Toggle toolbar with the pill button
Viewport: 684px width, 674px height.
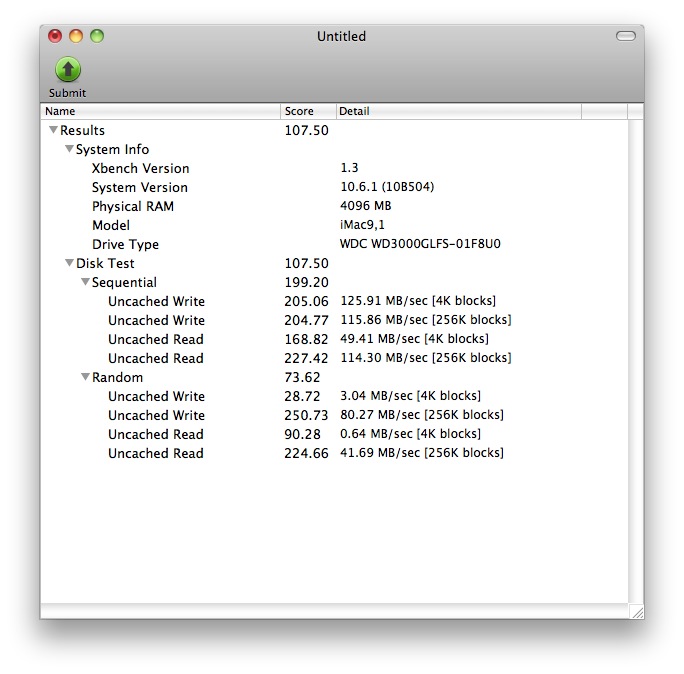tap(626, 36)
